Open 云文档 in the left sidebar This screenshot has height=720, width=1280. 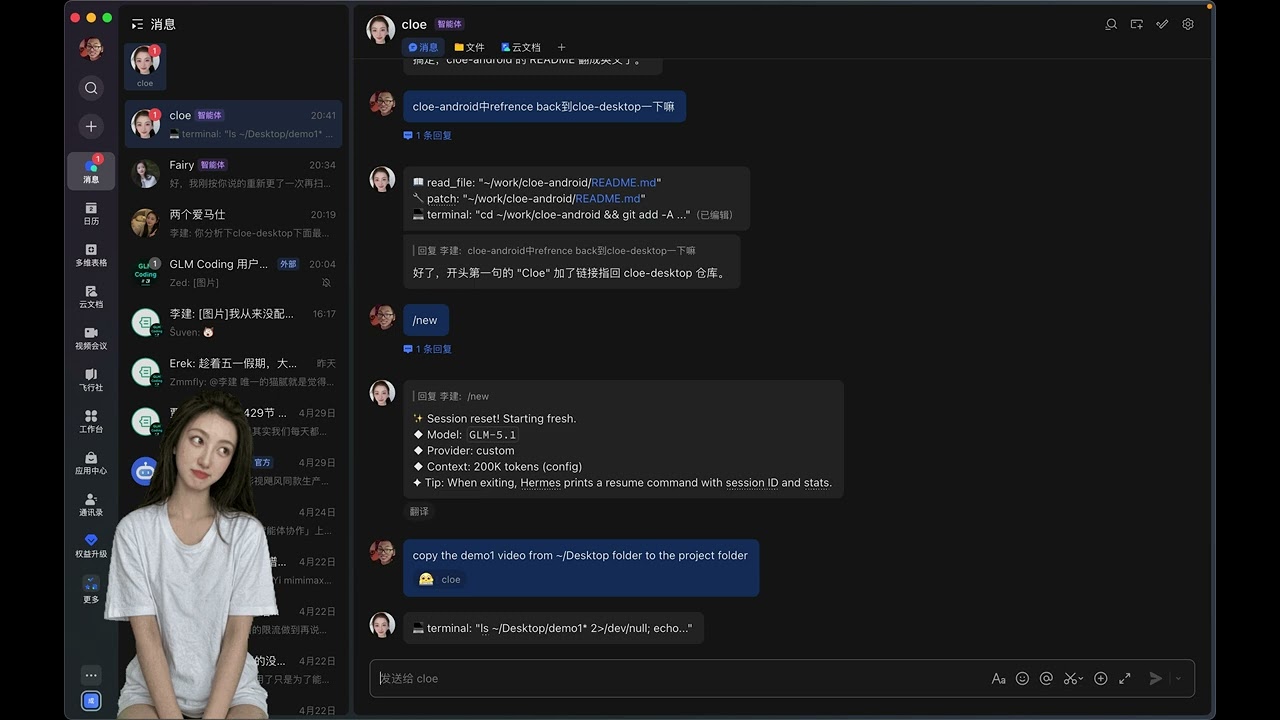point(91,296)
